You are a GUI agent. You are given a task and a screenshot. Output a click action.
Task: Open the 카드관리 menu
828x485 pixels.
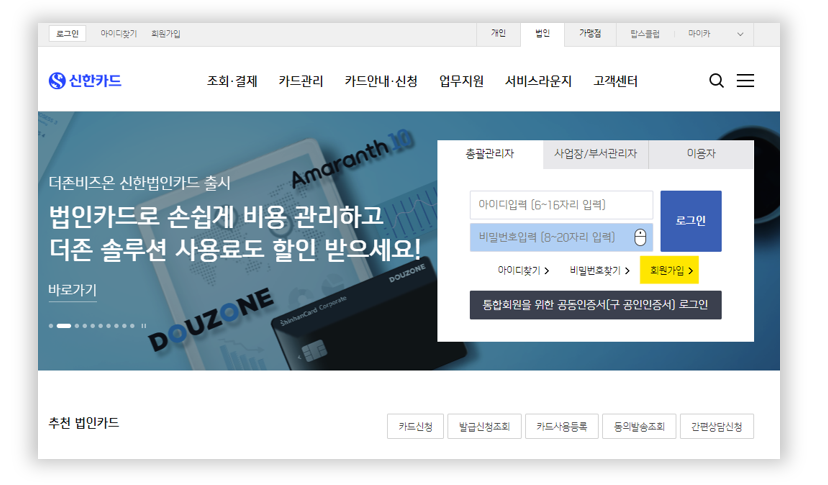pyautogui.click(x=300, y=81)
